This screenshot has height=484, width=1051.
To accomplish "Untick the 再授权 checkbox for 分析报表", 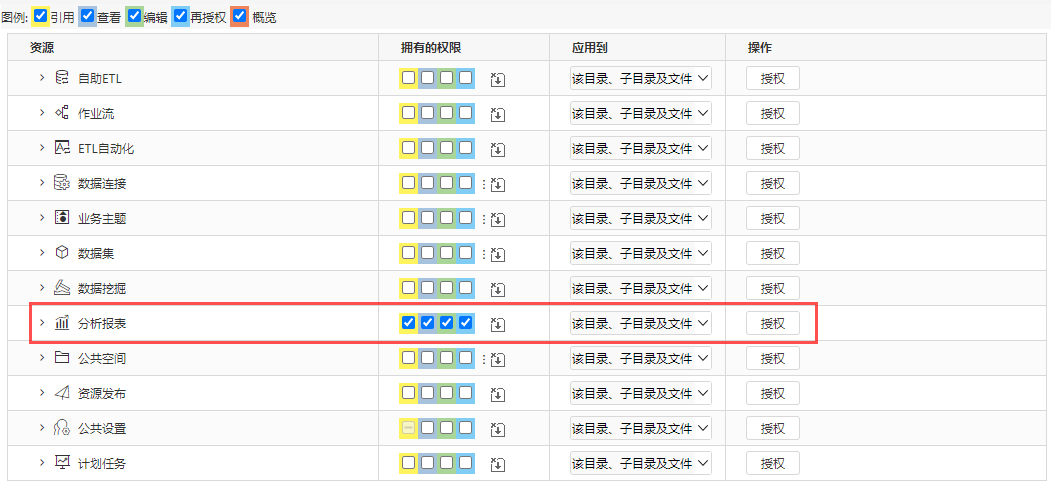I will 466,322.
